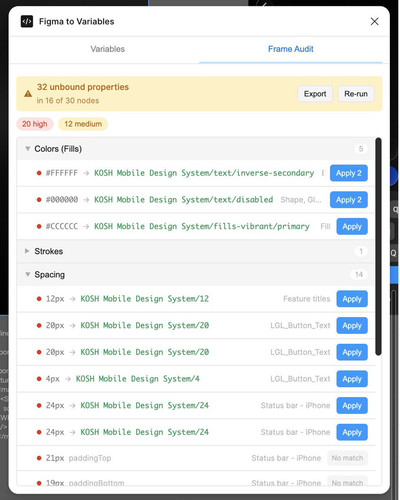Viewport: 400px width, 500px height.
Task: Click the Strokes count badge 1
Action: coord(361,251)
